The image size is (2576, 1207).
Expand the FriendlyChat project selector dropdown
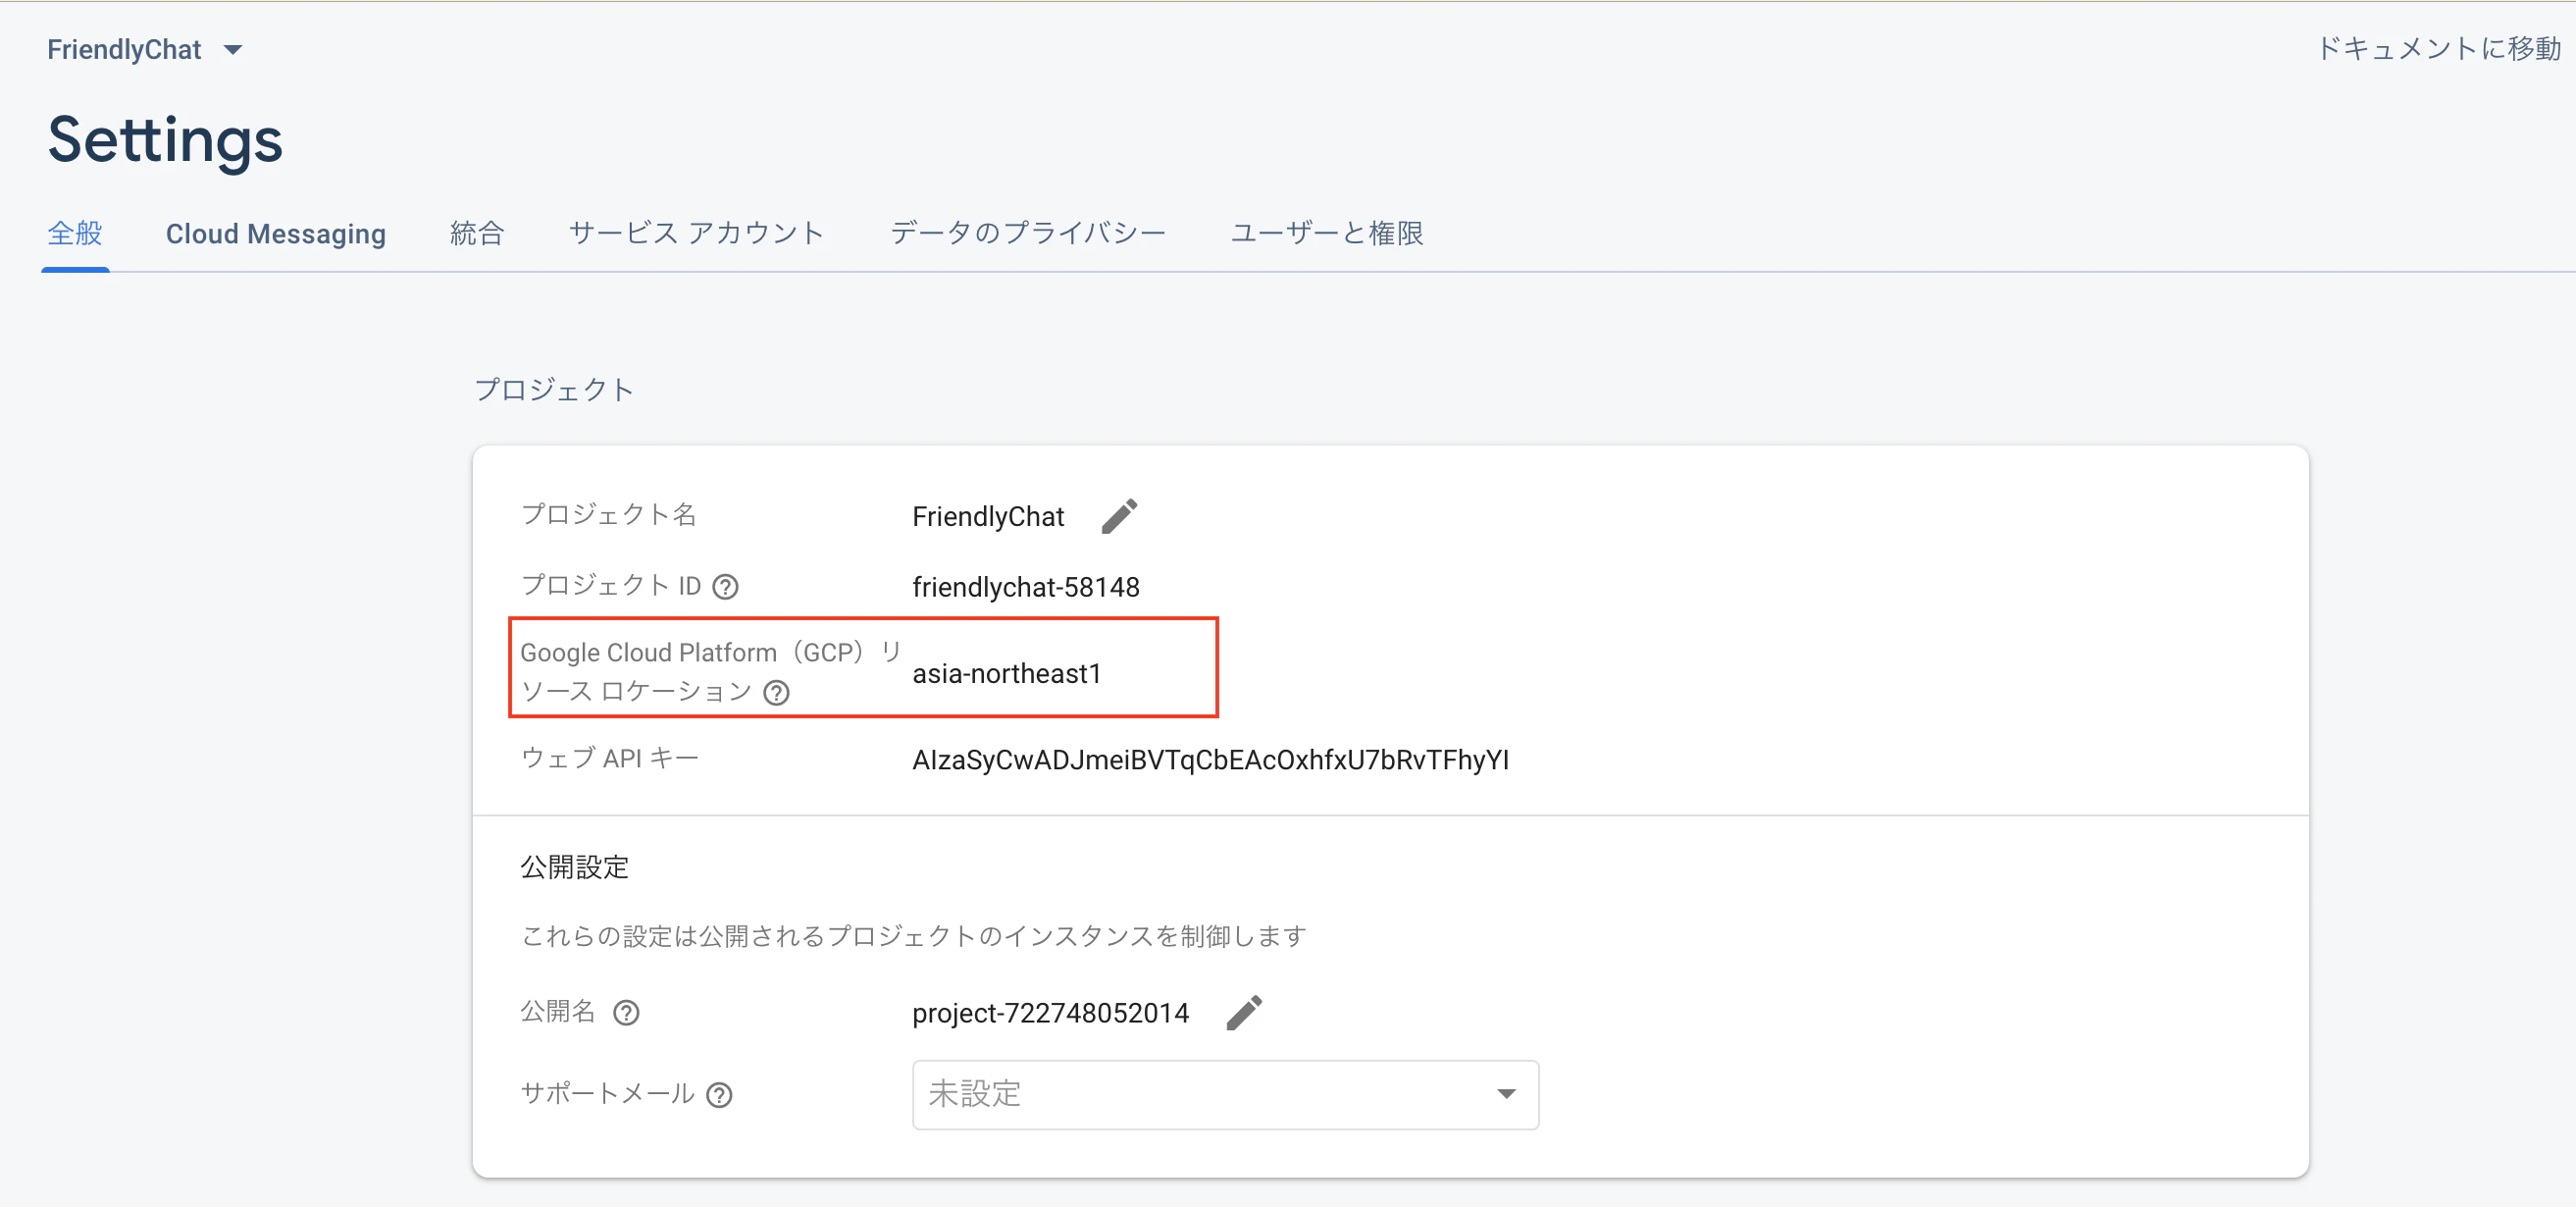point(145,49)
